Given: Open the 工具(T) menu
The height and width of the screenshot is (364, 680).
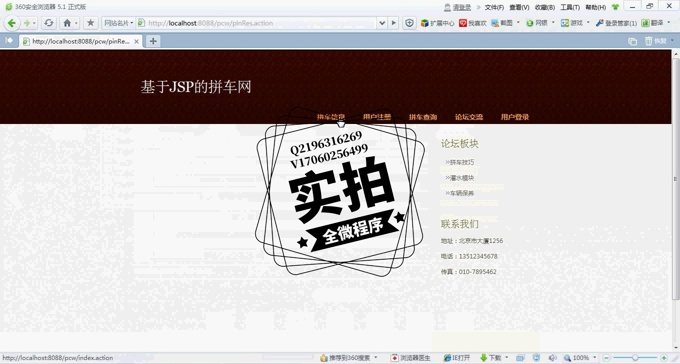Looking at the screenshot, I should (570, 7).
